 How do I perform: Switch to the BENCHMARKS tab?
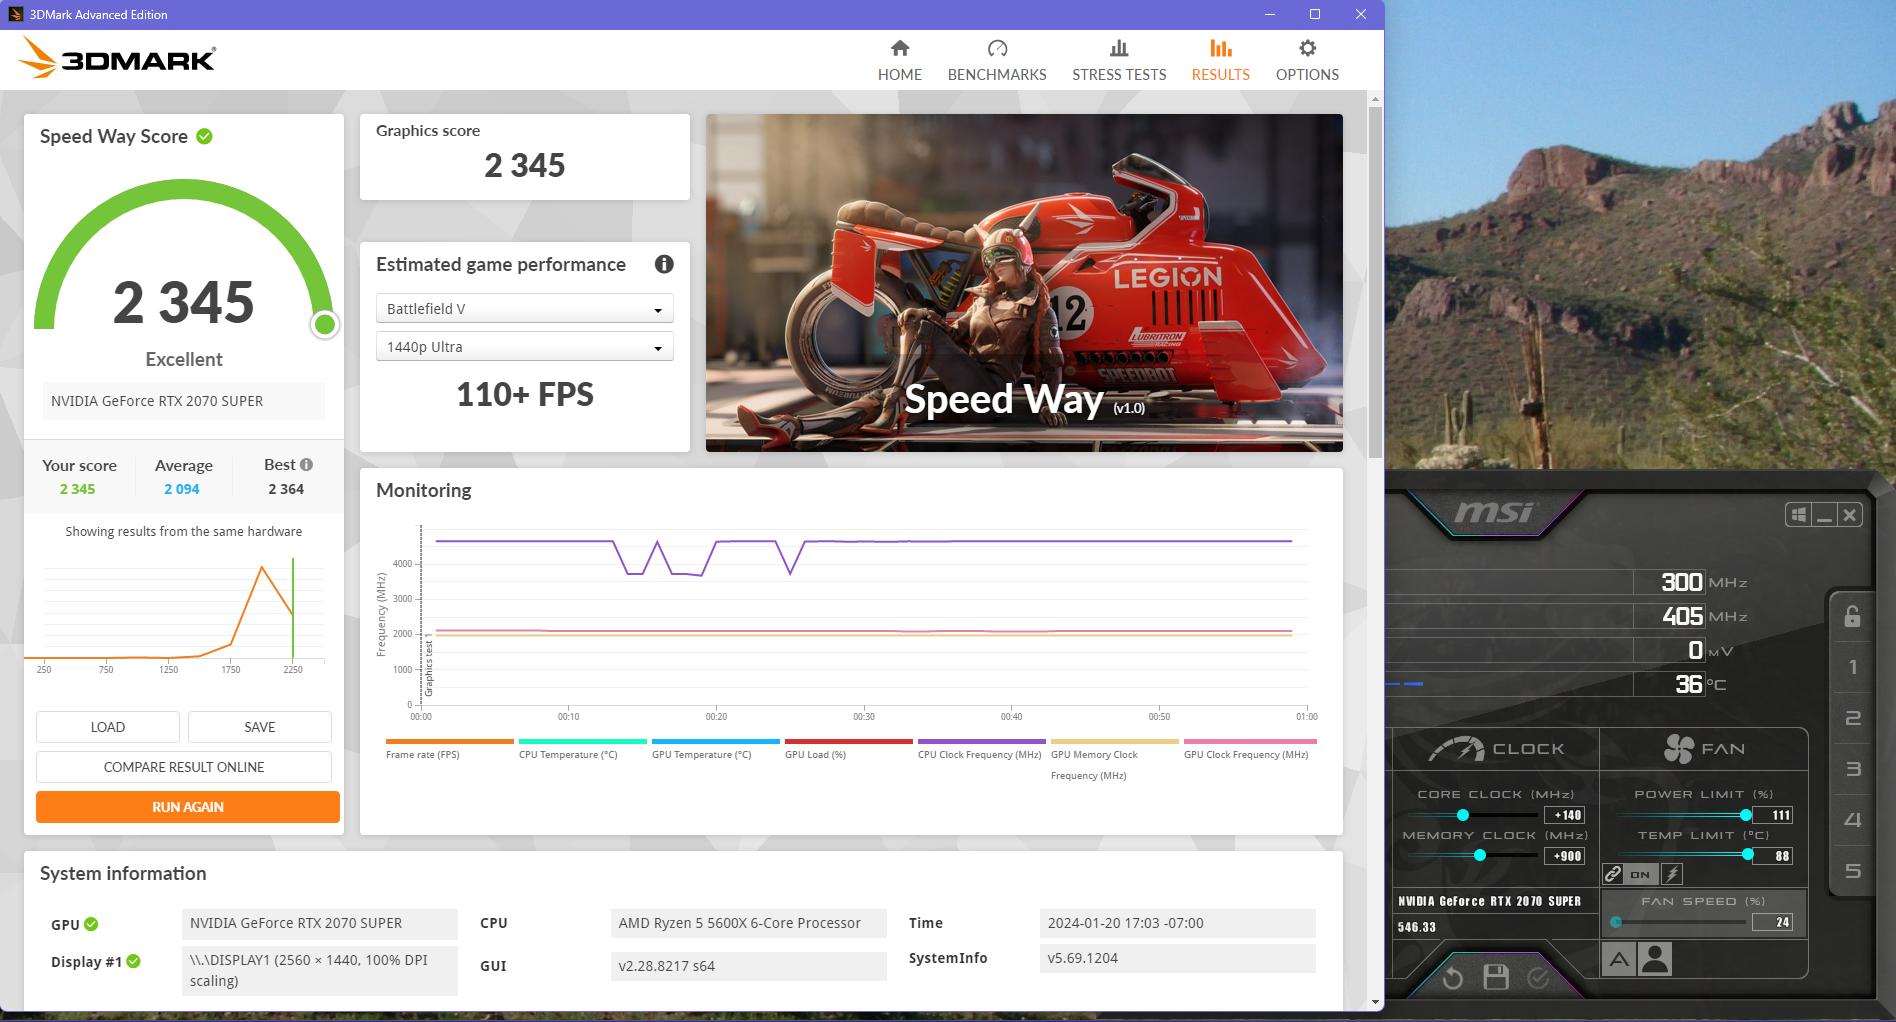(x=996, y=60)
